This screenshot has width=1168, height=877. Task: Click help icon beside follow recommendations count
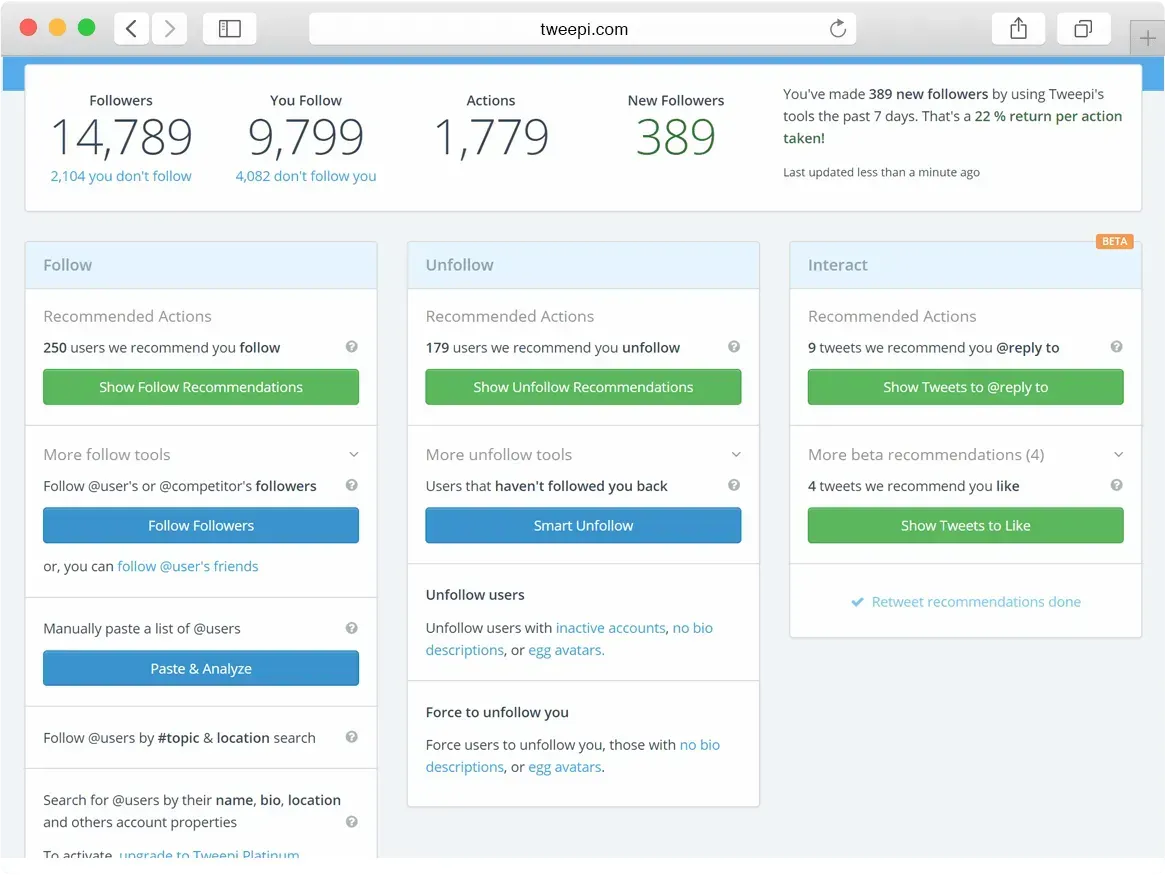[x=352, y=347]
